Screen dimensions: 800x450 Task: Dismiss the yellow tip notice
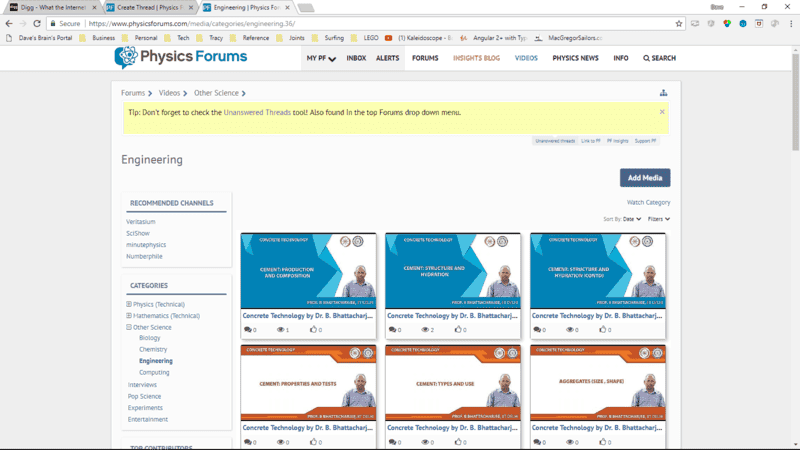click(x=662, y=112)
